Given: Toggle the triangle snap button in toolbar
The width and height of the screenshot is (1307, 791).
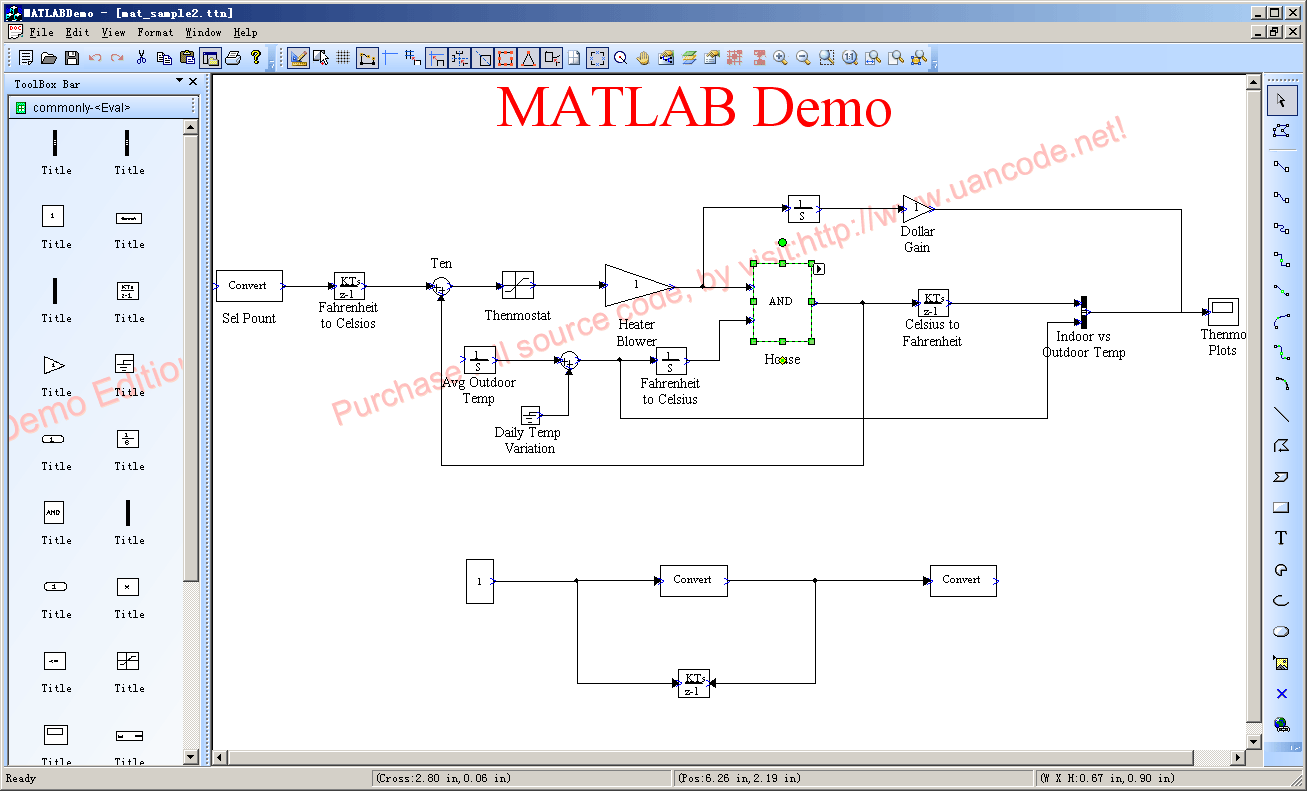Looking at the screenshot, I should tap(528, 58).
